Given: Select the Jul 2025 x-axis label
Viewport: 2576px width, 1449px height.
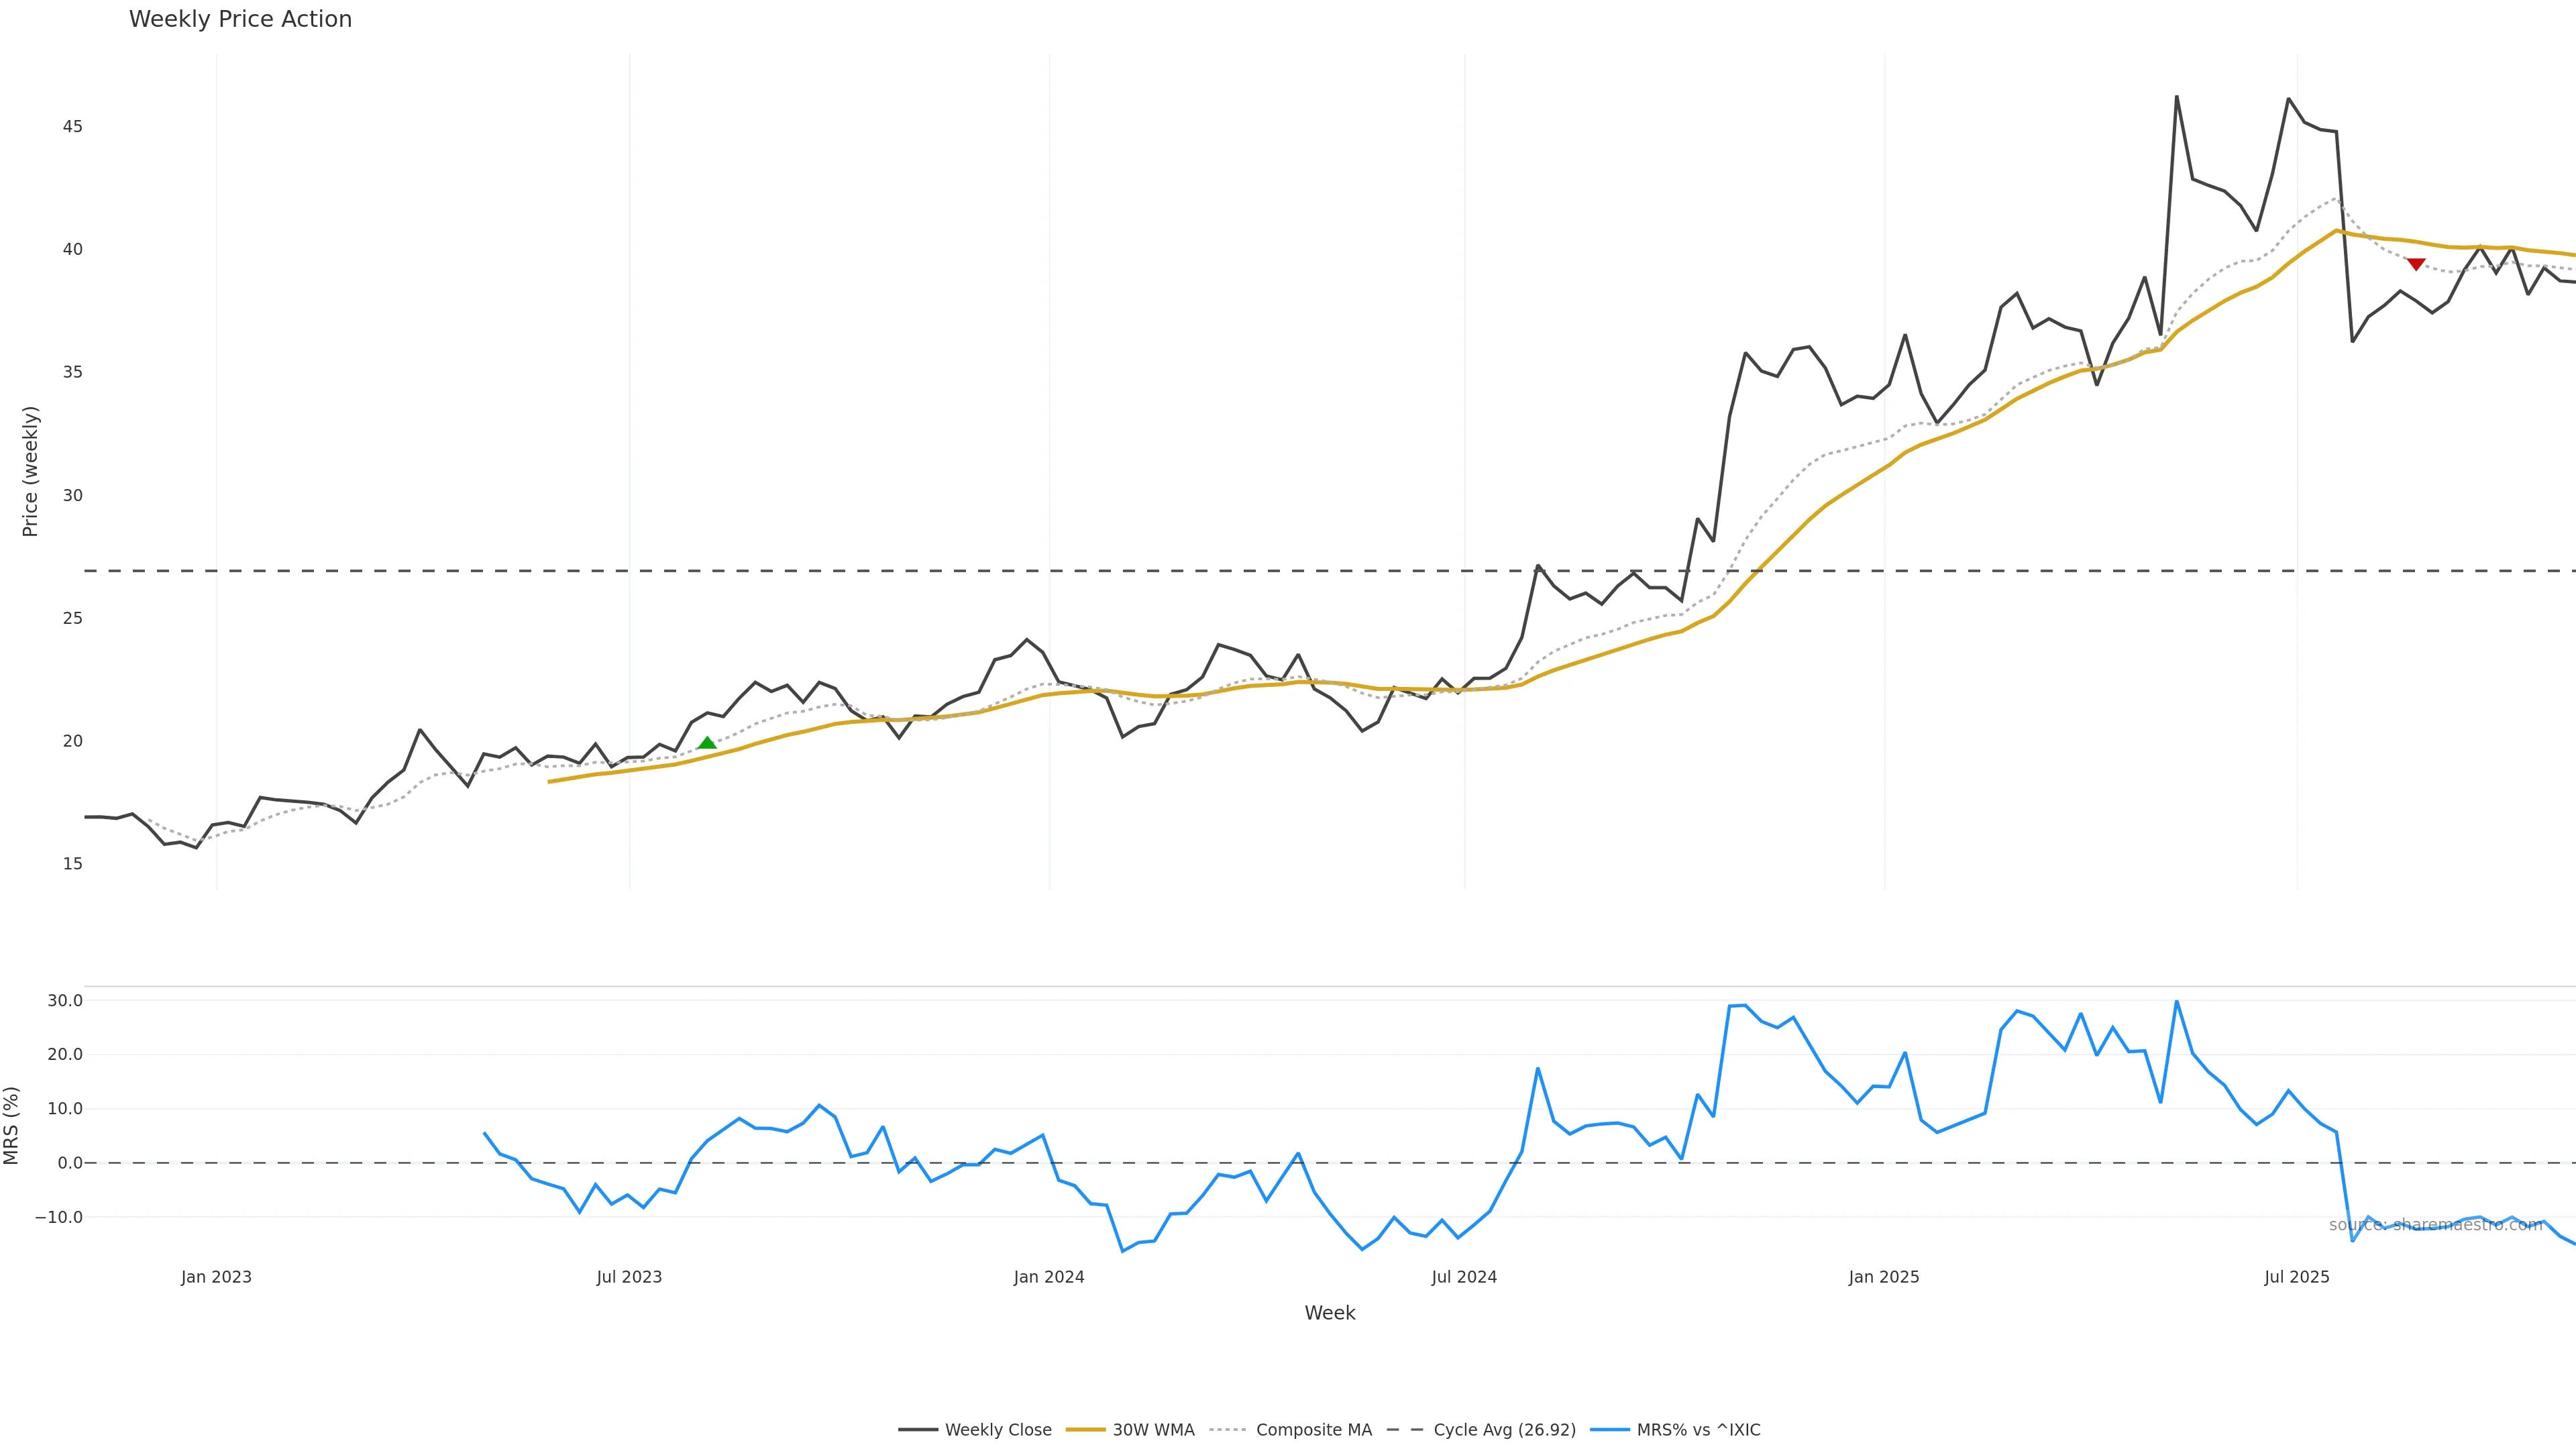Looking at the screenshot, I should point(2296,1277).
